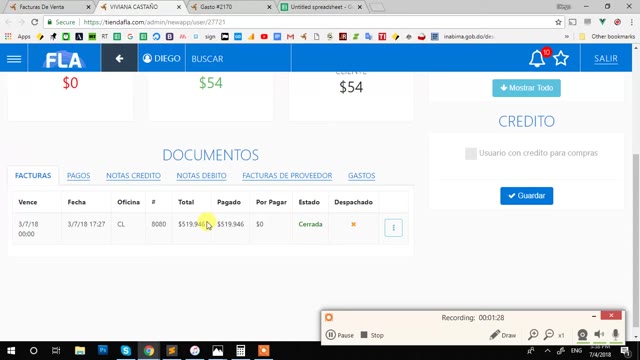640x360 pixels.
Task: Open the hamburger menu in FLA header
Action: point(14,59)
